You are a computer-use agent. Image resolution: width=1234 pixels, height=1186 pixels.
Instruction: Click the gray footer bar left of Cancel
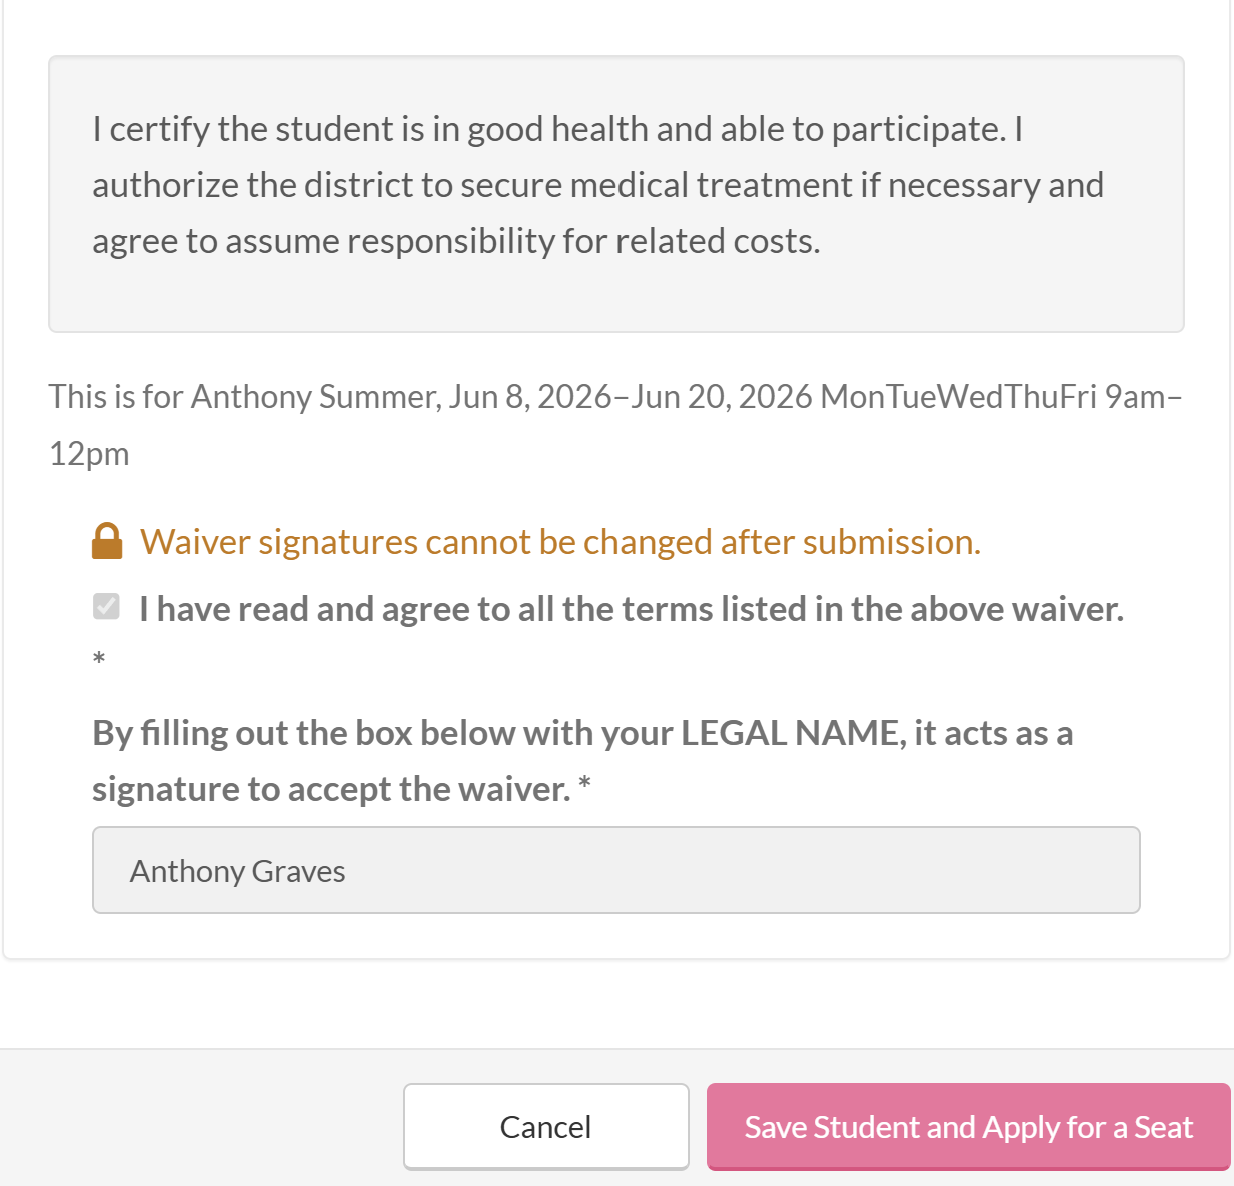[200, 1118]
